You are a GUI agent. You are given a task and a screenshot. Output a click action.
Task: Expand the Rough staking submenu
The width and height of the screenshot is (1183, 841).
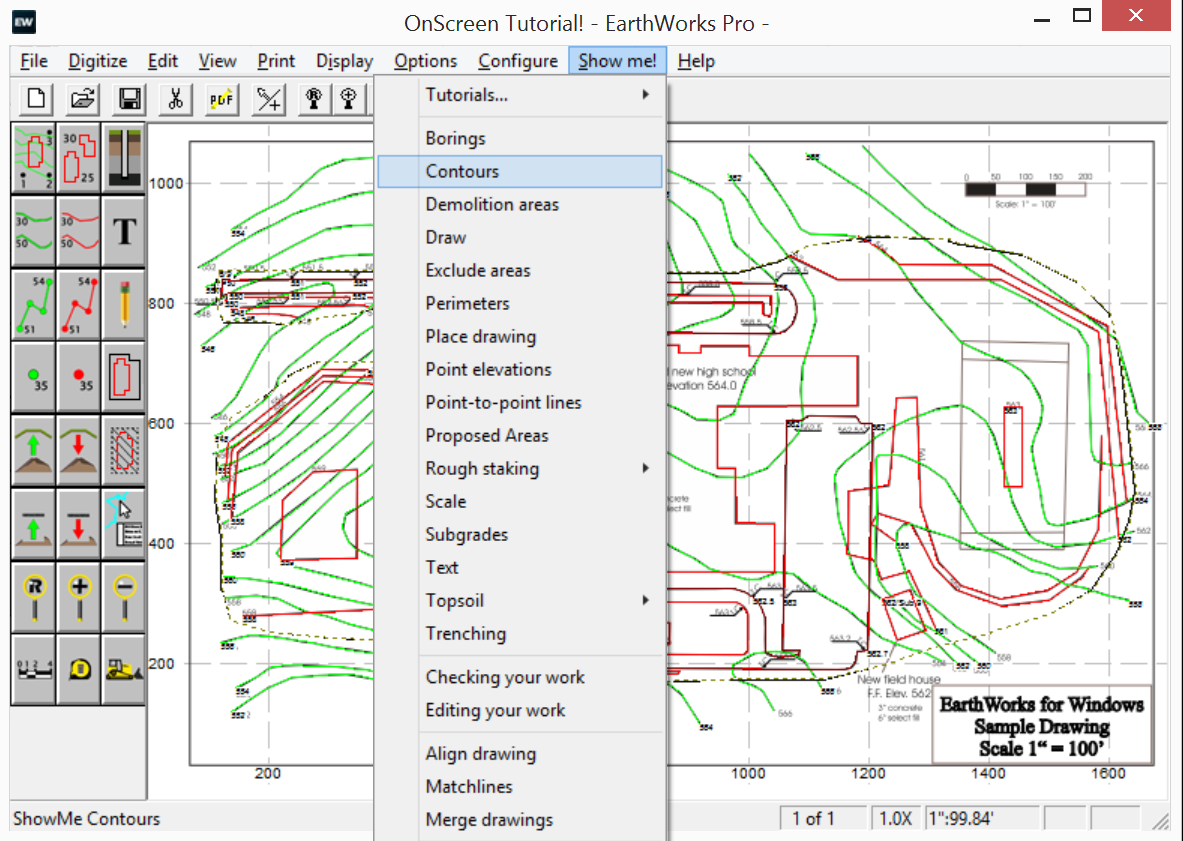(x=520, y=468)
